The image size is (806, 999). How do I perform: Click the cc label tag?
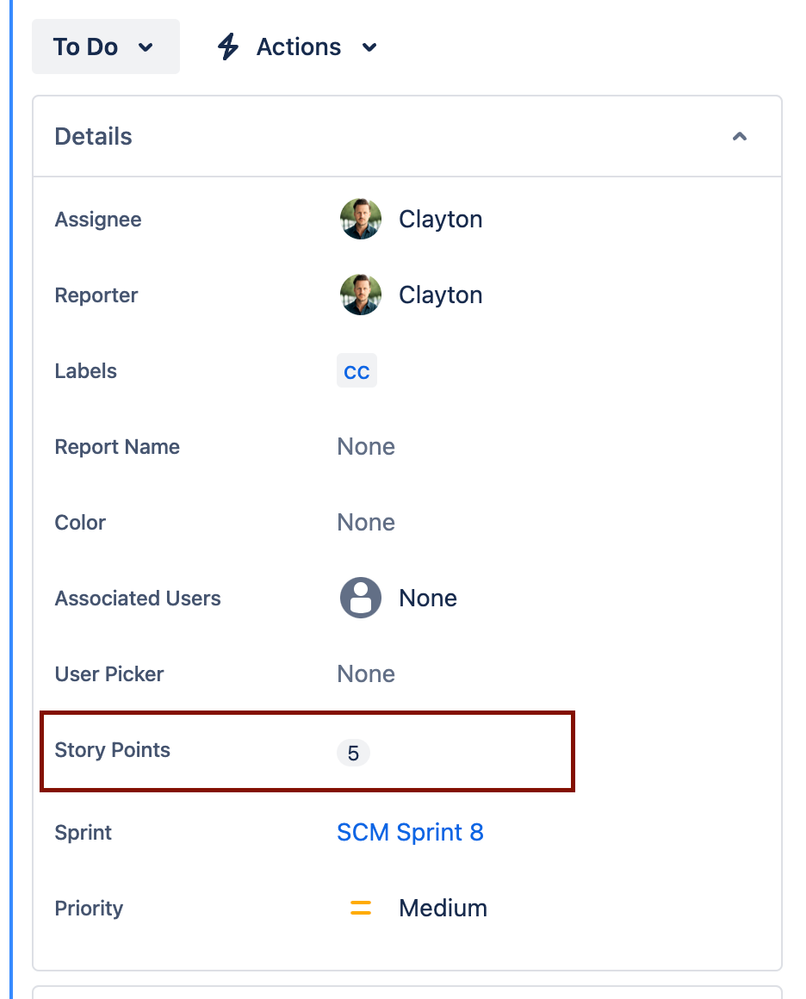tap(357, 371)
